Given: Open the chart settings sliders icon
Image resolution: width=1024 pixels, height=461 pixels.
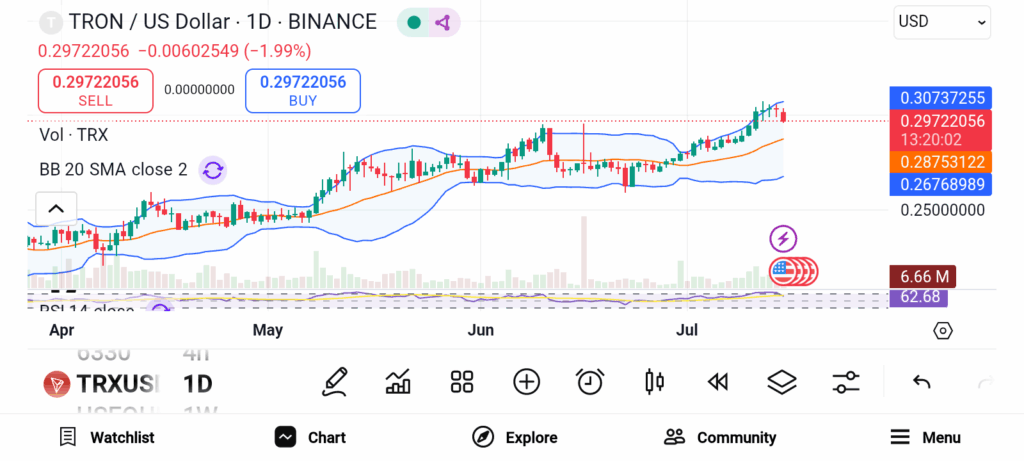Looking at the screenshot, I should coord(846,382).
